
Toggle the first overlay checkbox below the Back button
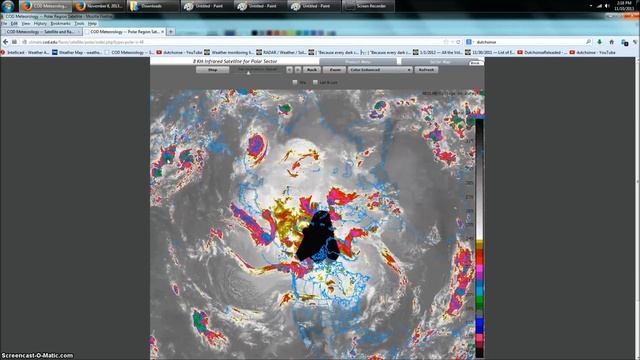pyautogui.click(x=295, y=82)
